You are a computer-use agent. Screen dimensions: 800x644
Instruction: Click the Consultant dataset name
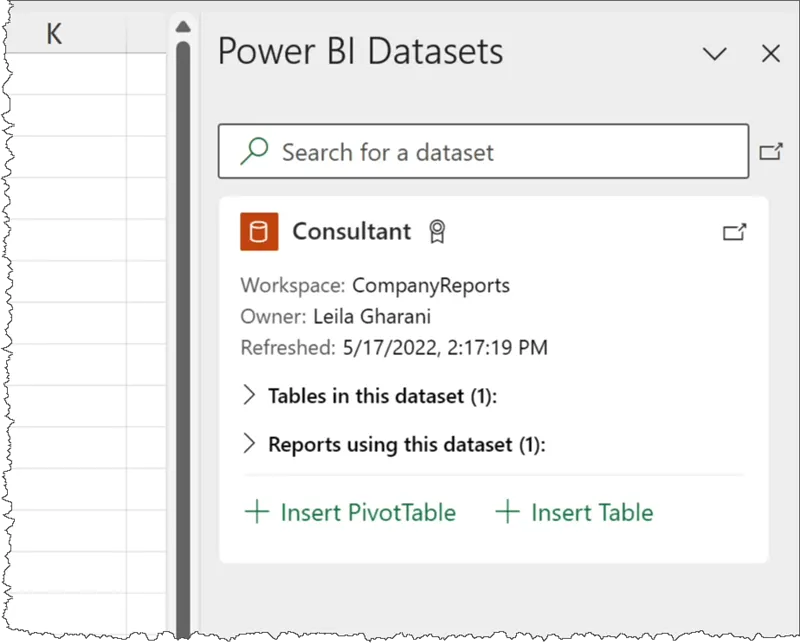tap(351, 232)
